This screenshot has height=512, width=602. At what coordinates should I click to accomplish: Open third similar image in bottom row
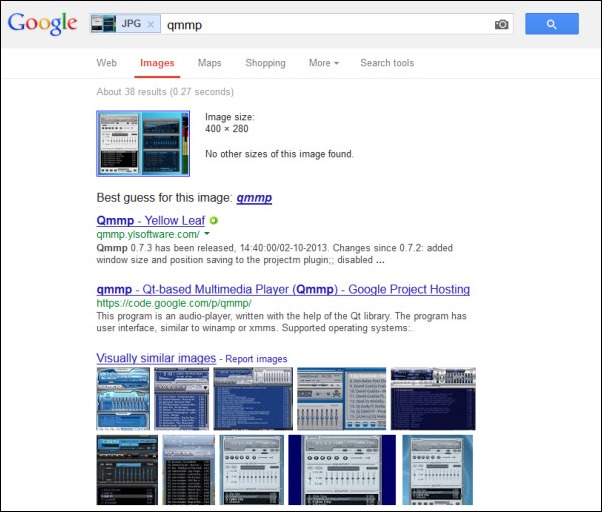(x=251, y=470)
